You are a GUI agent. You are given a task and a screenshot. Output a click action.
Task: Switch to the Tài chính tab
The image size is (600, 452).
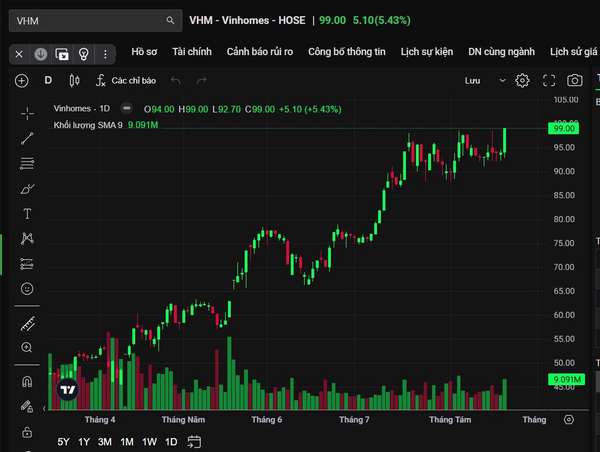(192, 52)
